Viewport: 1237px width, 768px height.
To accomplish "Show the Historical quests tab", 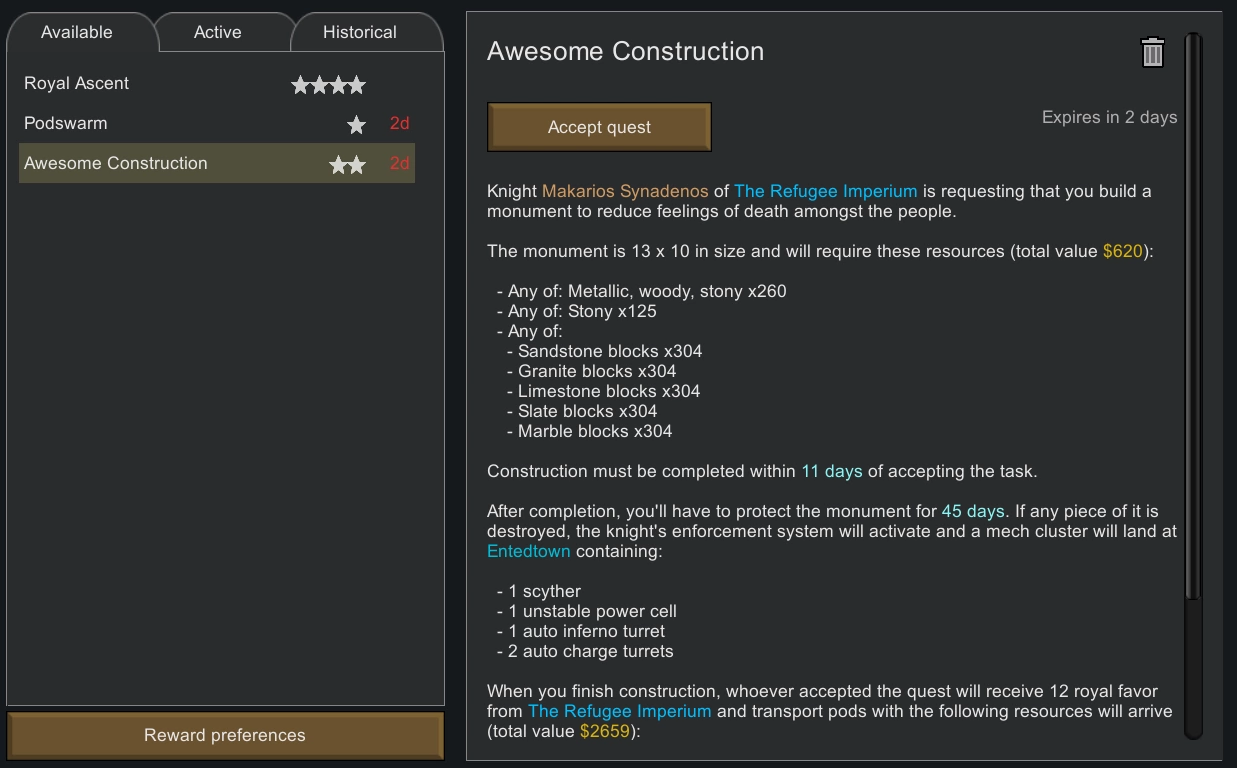I will tap(360, 32).
